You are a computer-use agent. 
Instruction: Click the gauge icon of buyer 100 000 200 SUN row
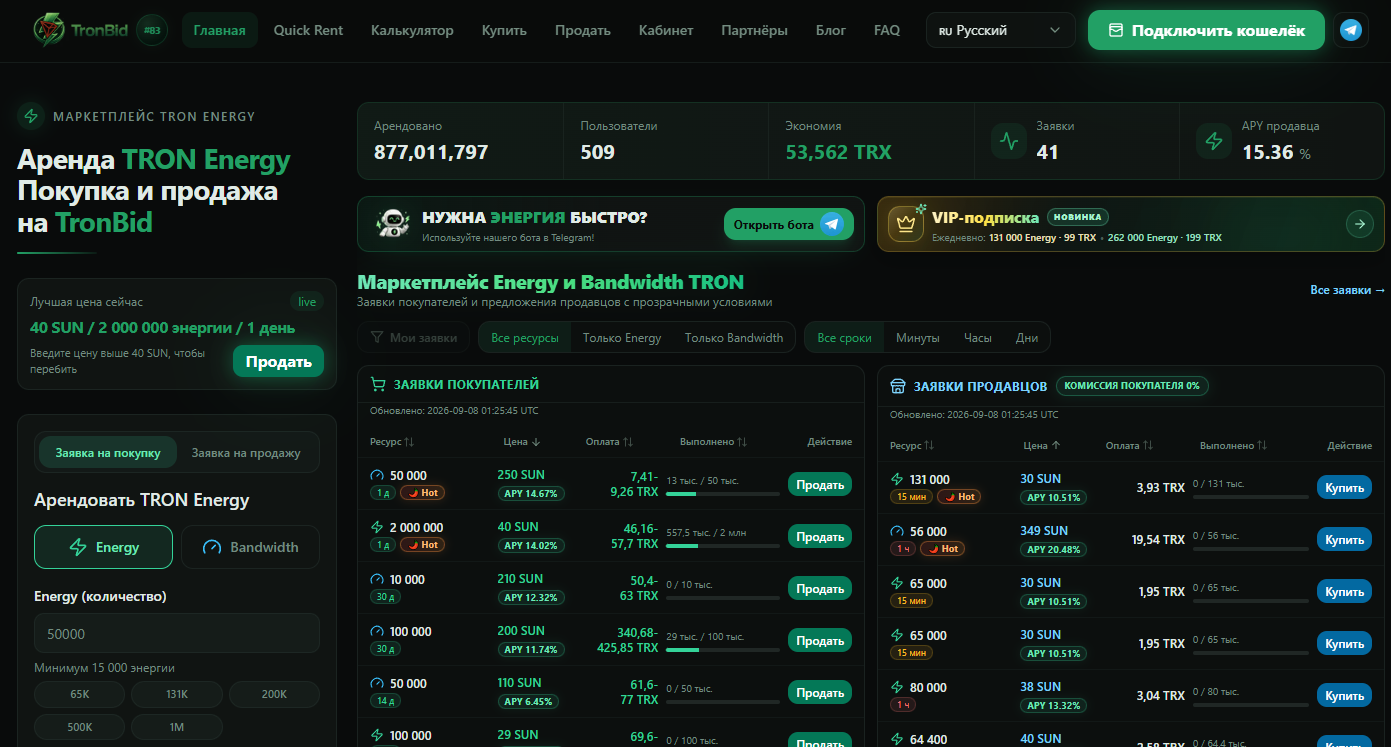click(377, 631)
